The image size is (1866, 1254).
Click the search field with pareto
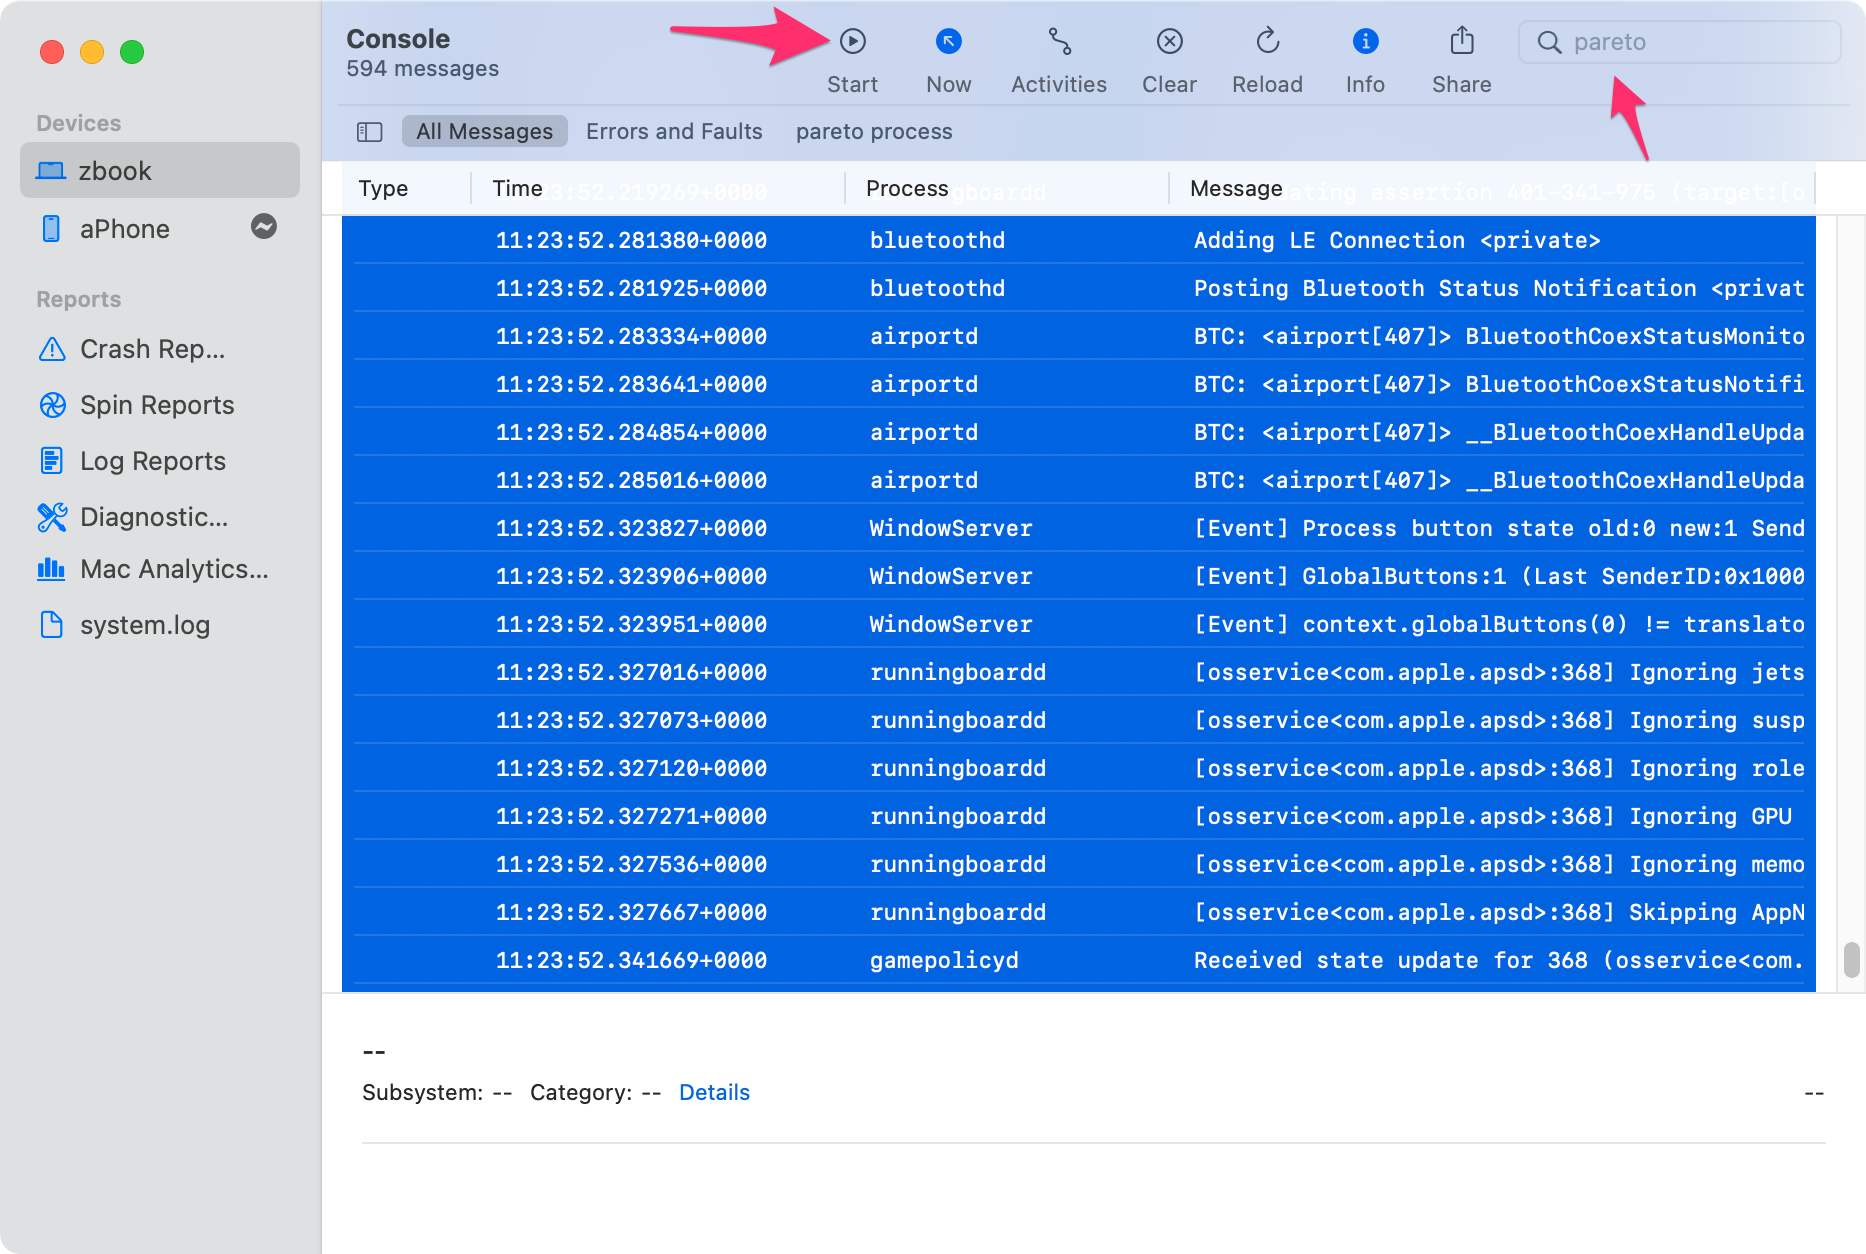point(1680,42)
